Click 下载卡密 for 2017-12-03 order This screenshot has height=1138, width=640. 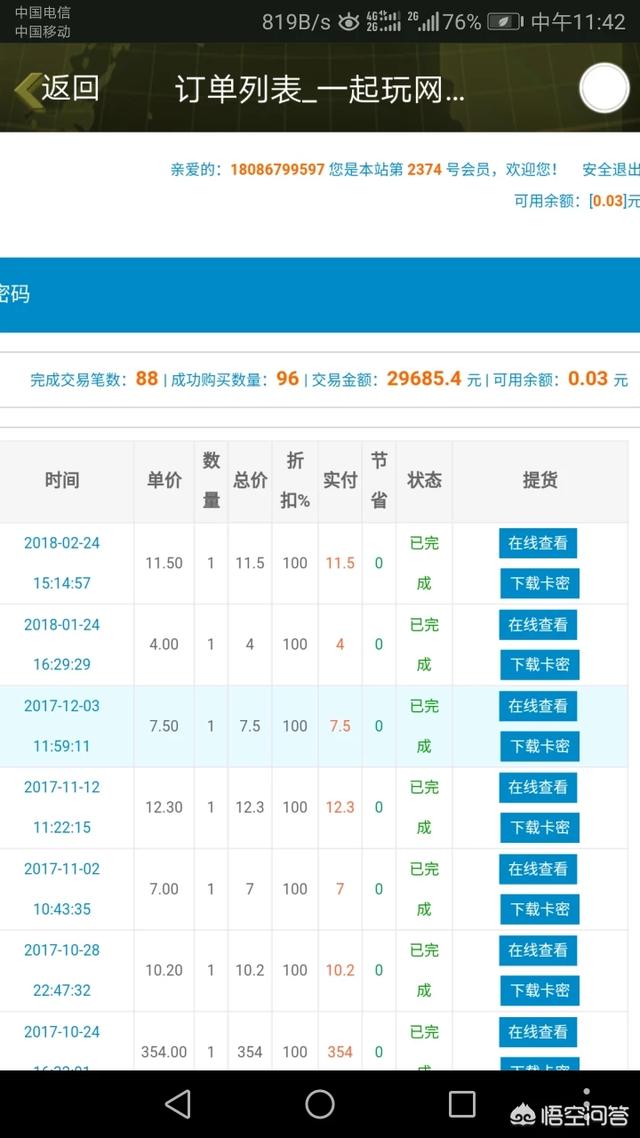(x=539, y=746)
